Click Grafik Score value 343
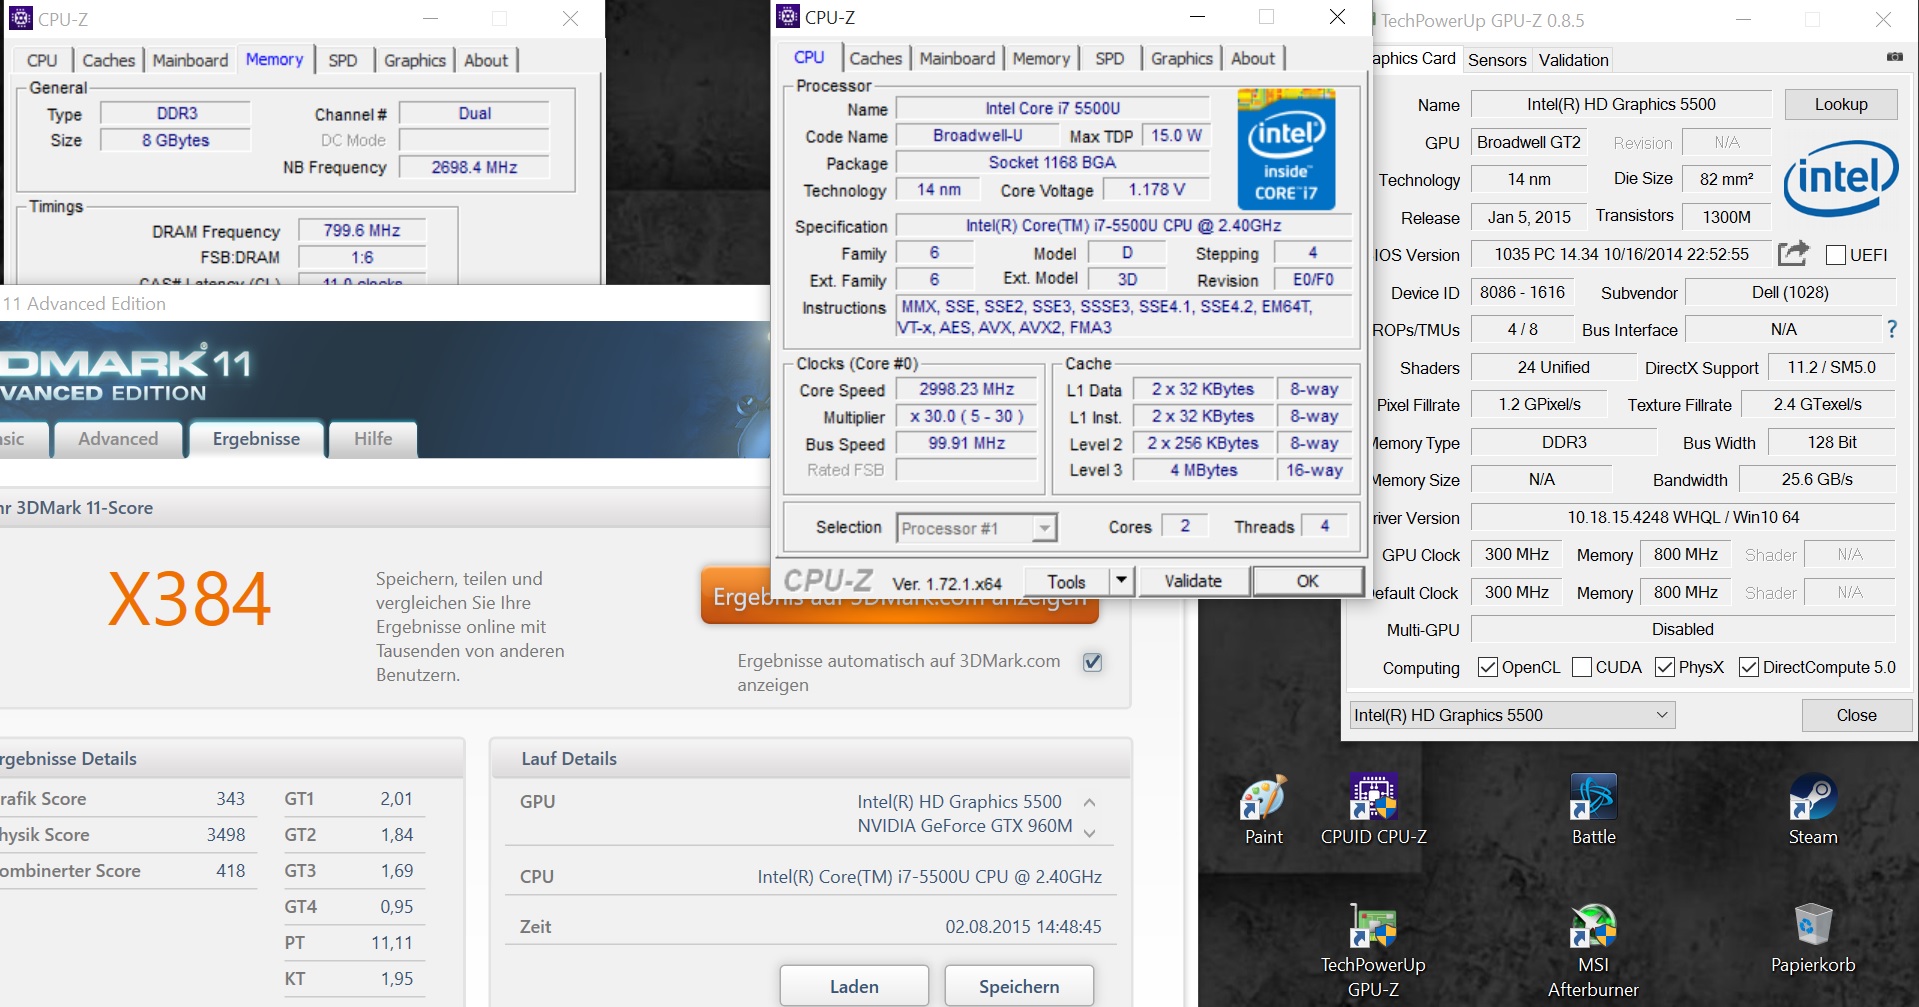Viewport: 1919px width, 1007px height. click(x=230, y=799)
